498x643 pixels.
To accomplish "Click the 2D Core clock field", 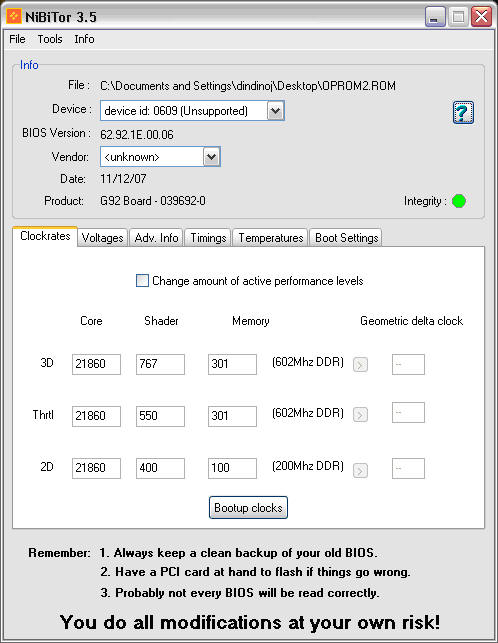I will pos(96,468).
